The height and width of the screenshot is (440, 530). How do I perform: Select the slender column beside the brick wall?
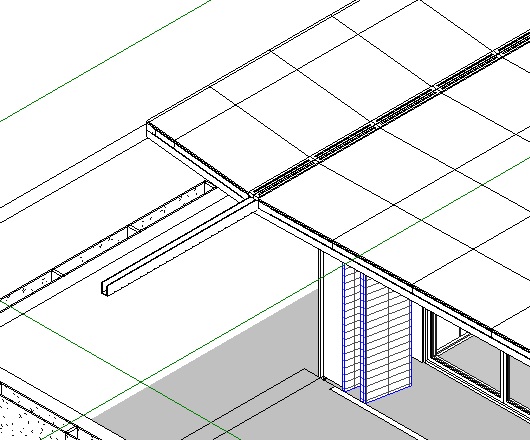click(x=321, y=314)
